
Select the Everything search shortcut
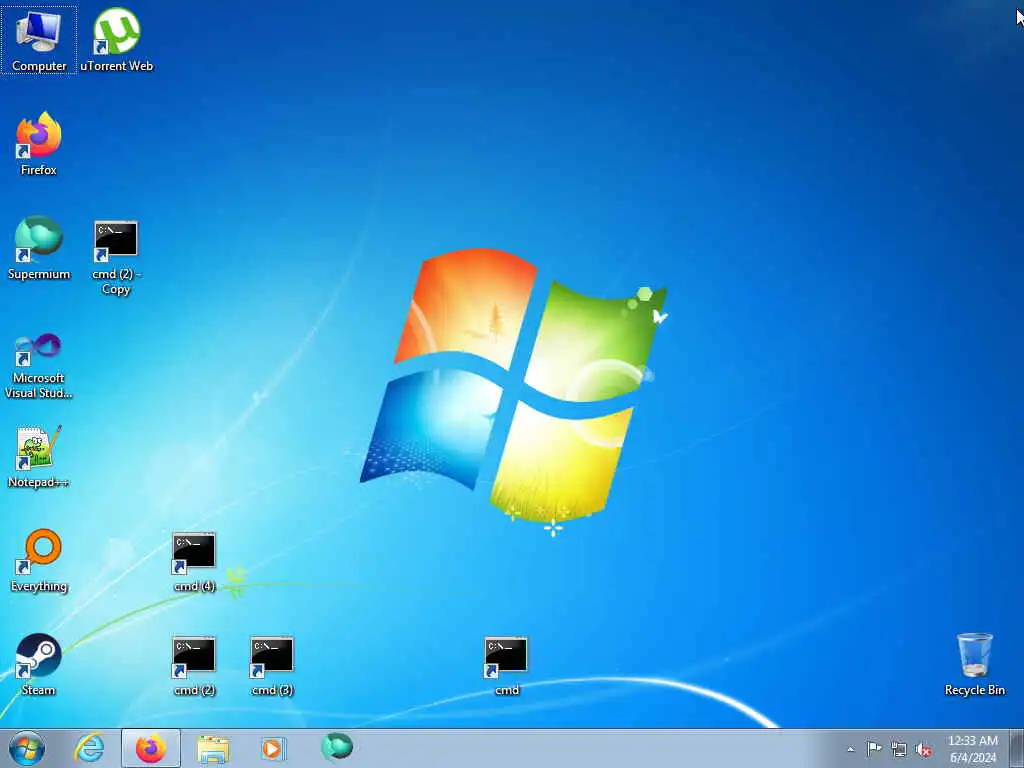39,560
